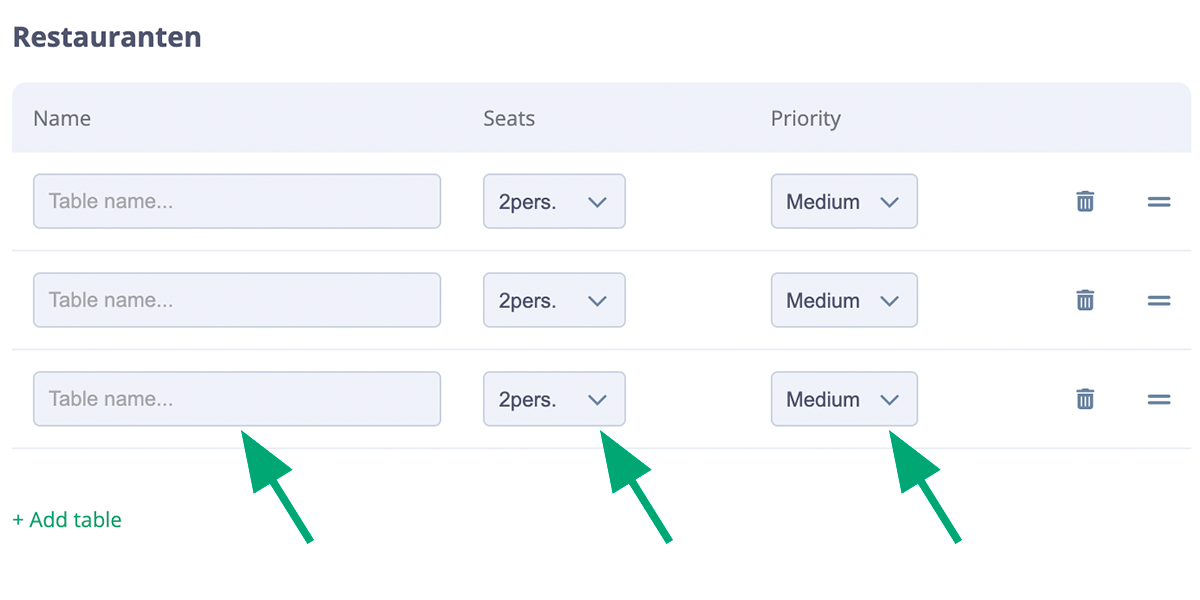The width and height of the screenshot is (1200, 600).
Task: Open the Priority dropdown in the second row
Action: click(x=844, y=300)
